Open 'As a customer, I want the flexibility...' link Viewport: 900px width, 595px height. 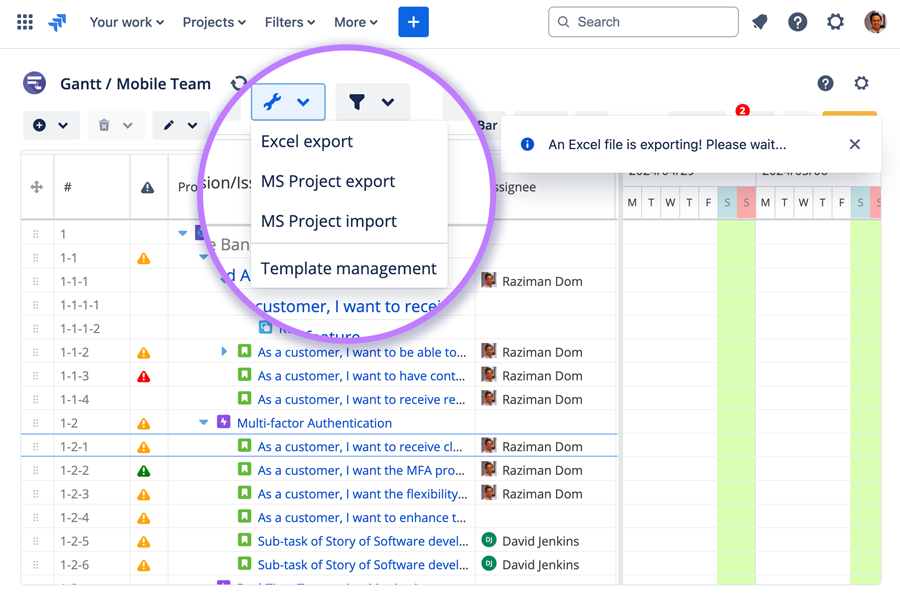tap(362, 494)
